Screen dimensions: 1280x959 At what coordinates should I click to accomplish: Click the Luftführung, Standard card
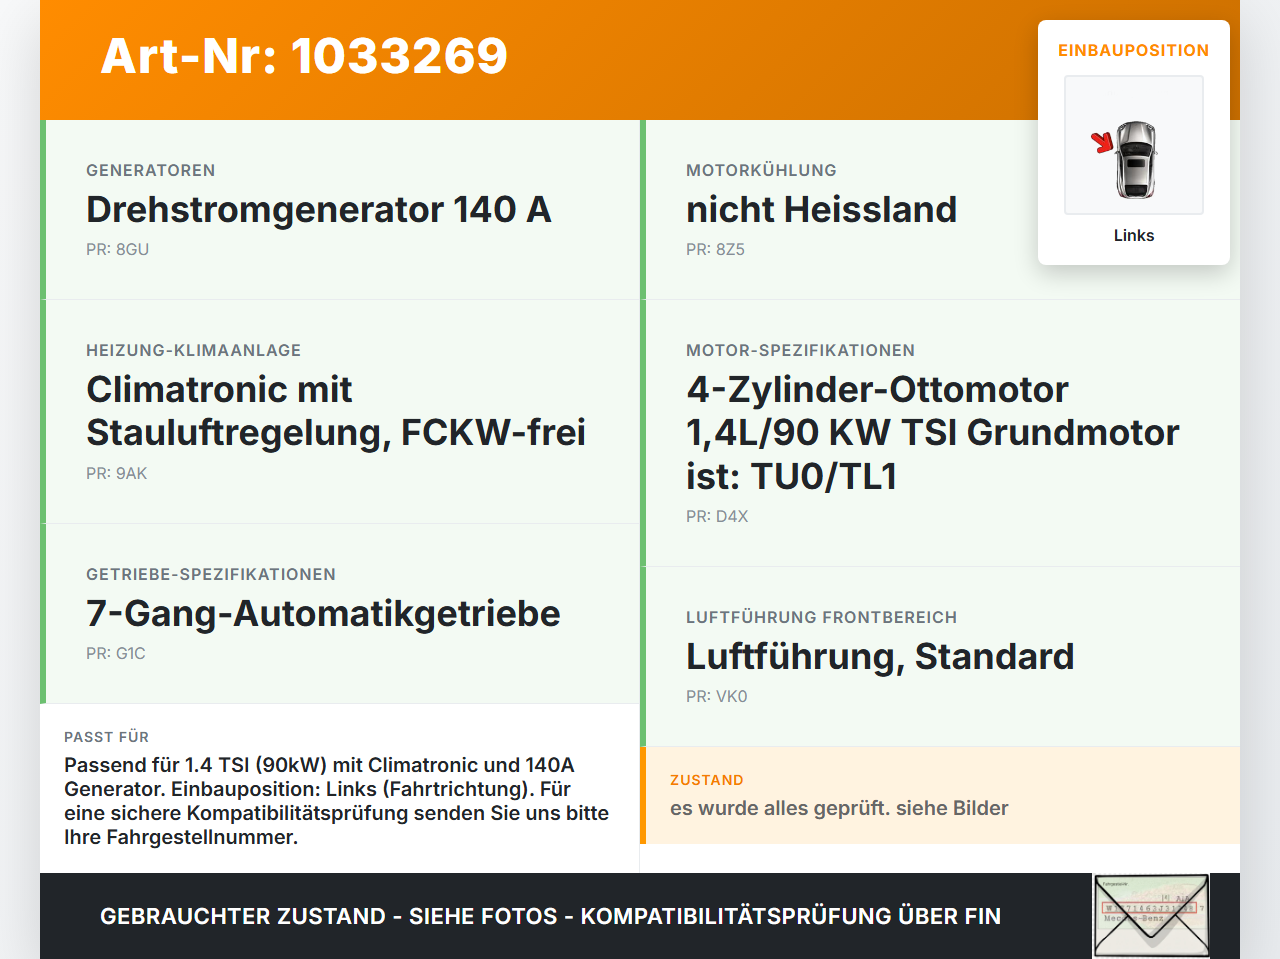pos(940,657)
